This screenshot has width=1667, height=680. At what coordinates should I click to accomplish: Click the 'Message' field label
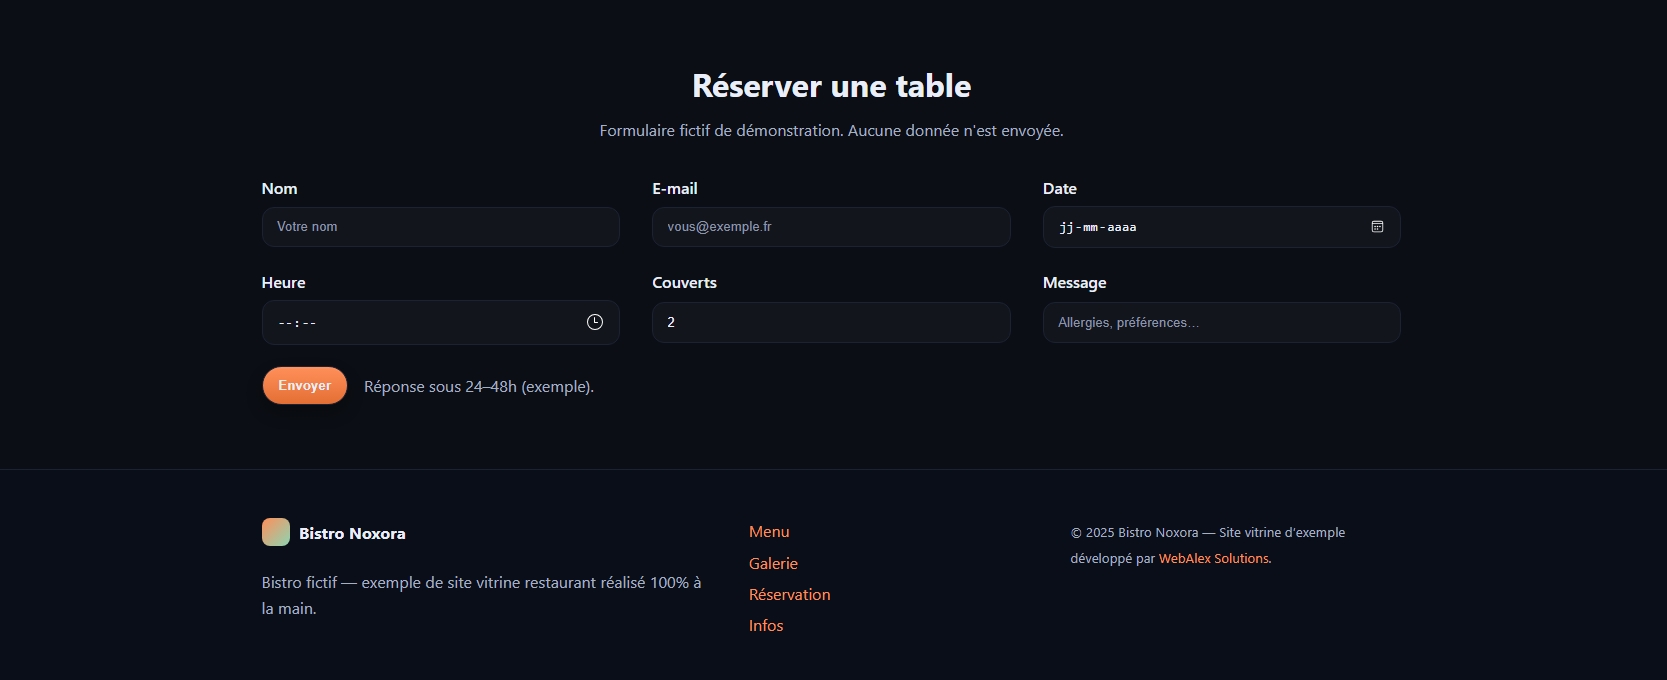click(x=1074, y=283)
